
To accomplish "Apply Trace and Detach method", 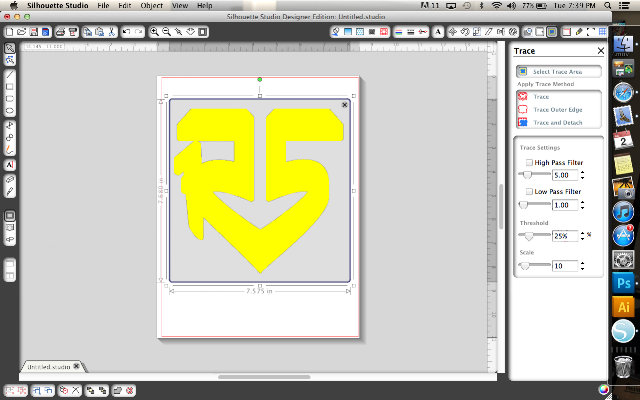I will [558, 122].
